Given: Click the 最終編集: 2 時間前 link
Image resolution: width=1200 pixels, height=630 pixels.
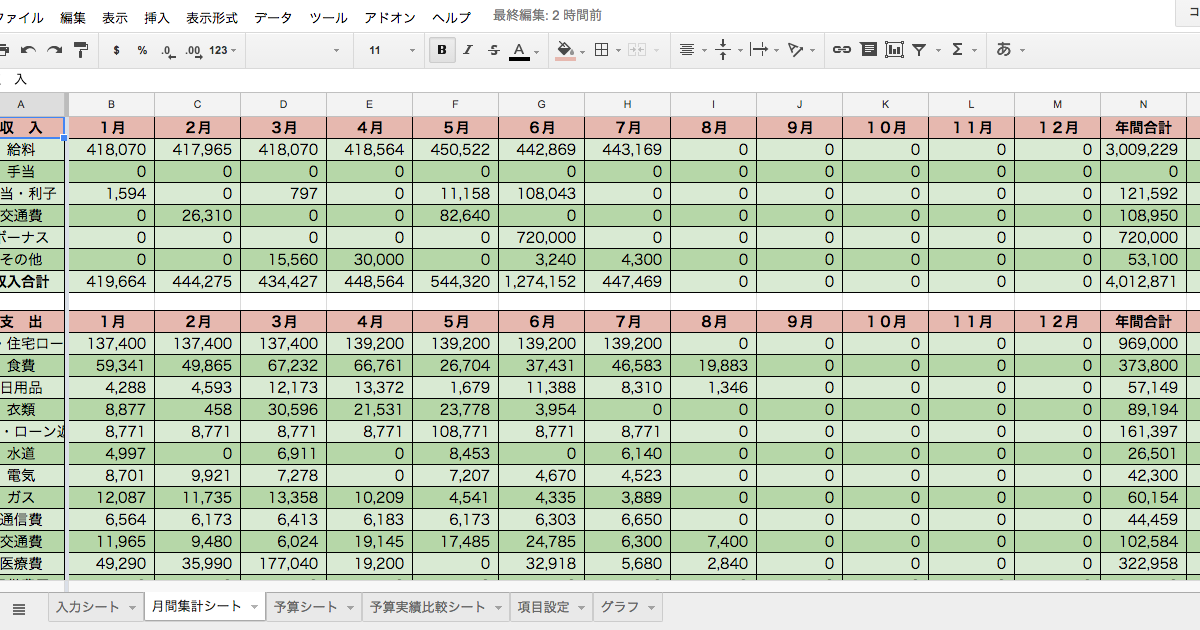Looking at the screenshot, I should point(547,17).
